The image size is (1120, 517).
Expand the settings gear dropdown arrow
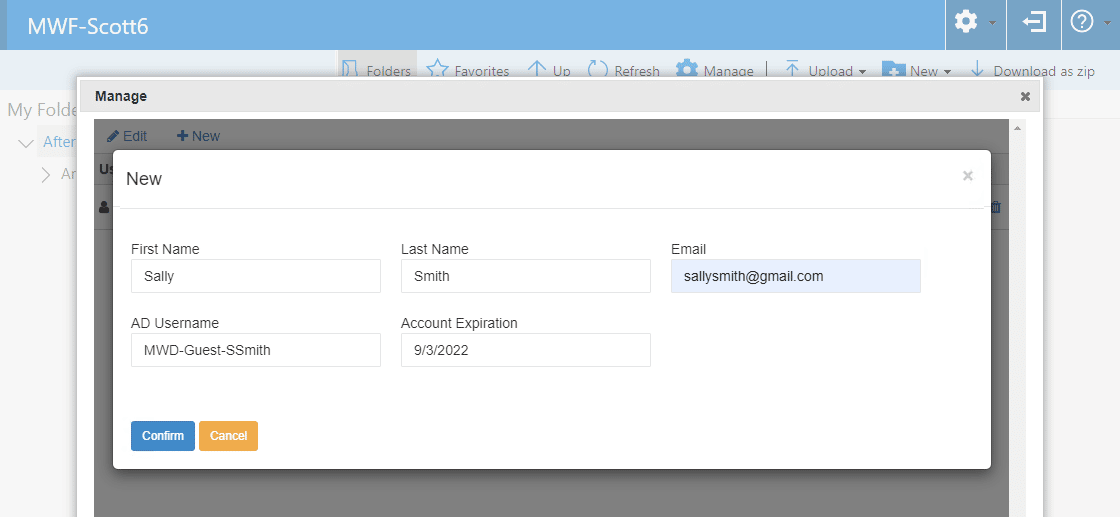click(x=992, y=23)
